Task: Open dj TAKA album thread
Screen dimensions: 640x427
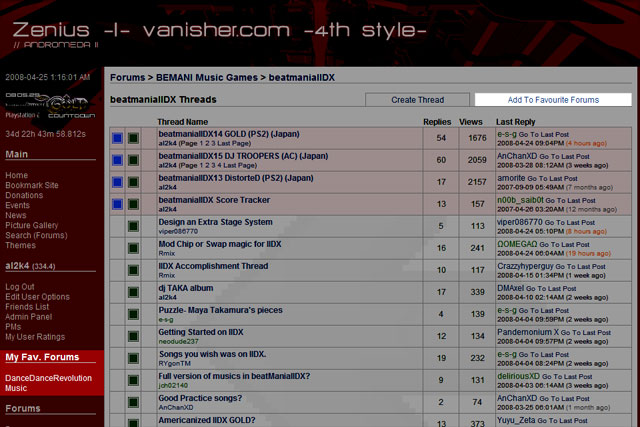Action: pyautogui.click(x=186, y=288)
